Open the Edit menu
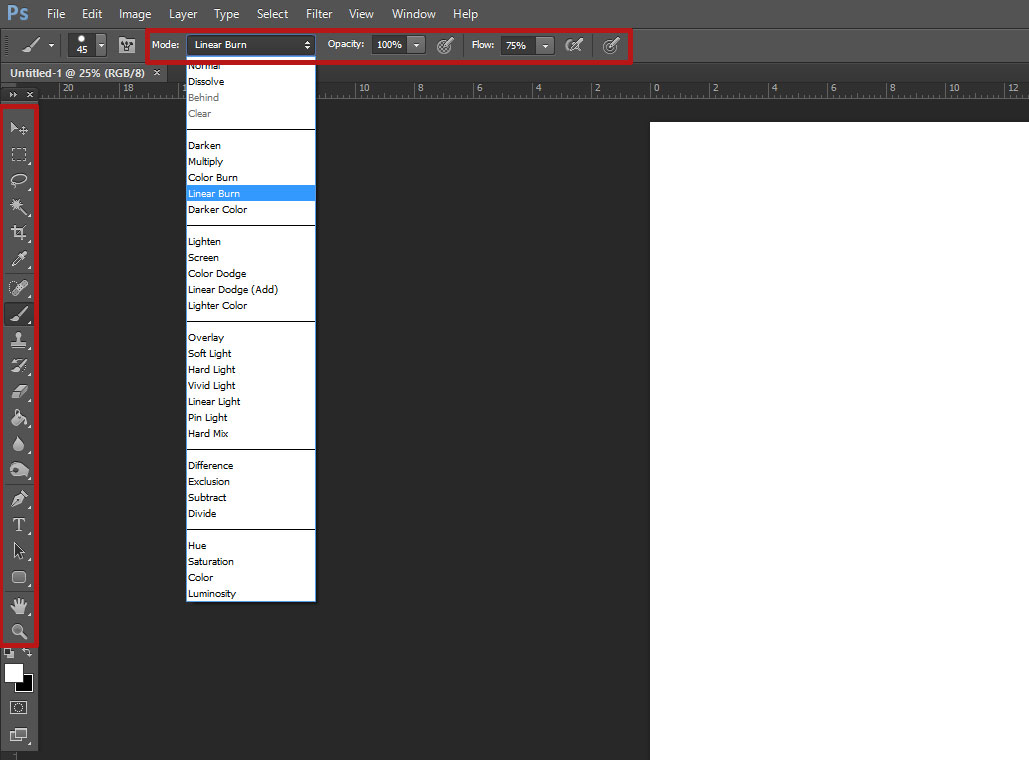 [92, 14]
